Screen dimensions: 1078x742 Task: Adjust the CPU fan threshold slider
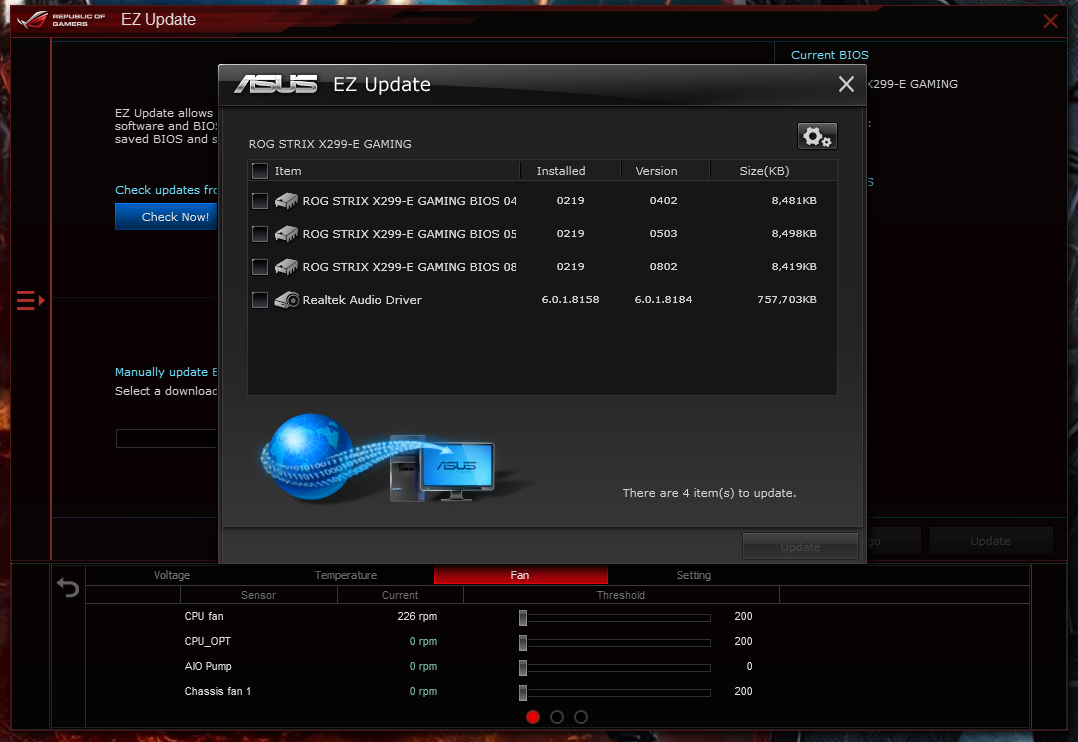(523, 618)
